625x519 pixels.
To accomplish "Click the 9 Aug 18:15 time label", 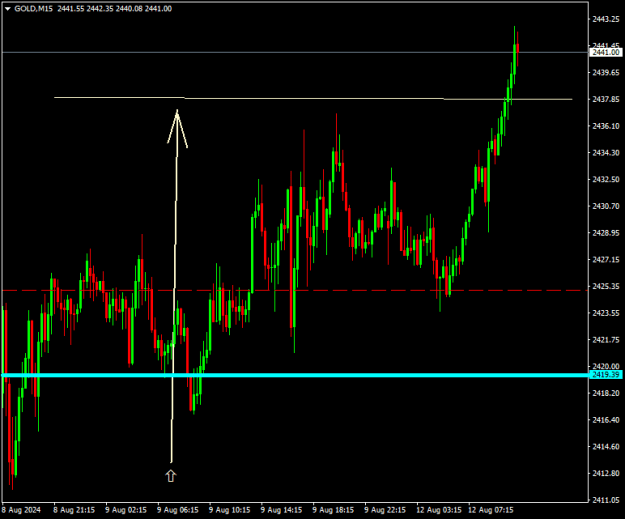I will coord(333,510).
